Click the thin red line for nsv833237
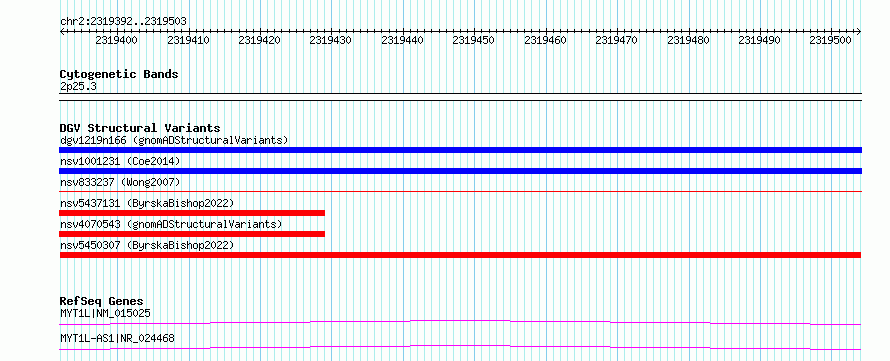The image size is (890, 361). click(x=460, y=192)
